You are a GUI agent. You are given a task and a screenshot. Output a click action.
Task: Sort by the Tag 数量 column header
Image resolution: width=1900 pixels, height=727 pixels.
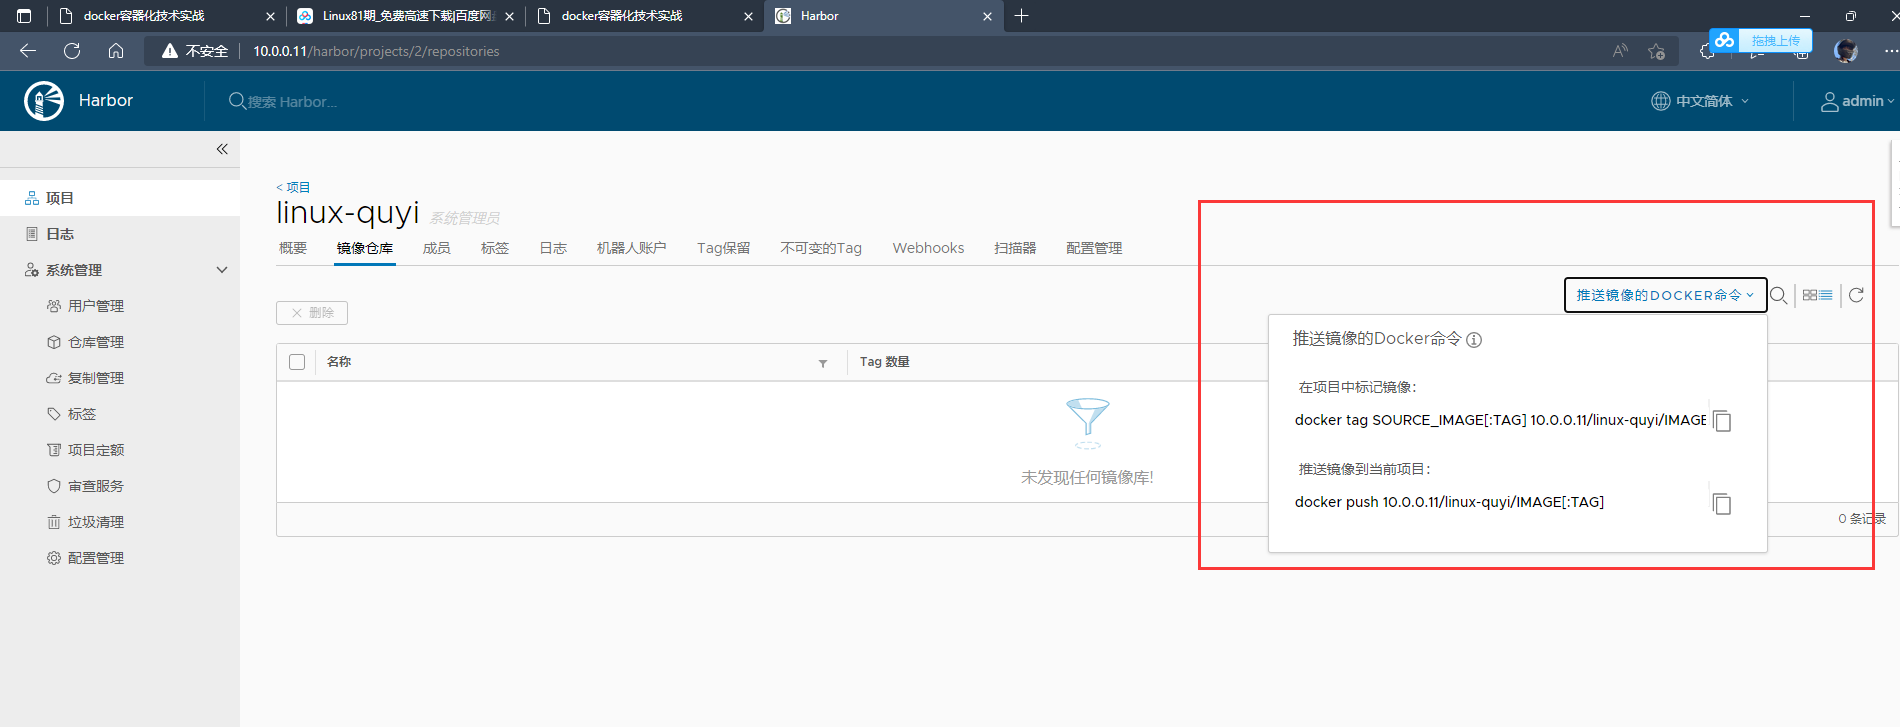click(x=885, y=362)
